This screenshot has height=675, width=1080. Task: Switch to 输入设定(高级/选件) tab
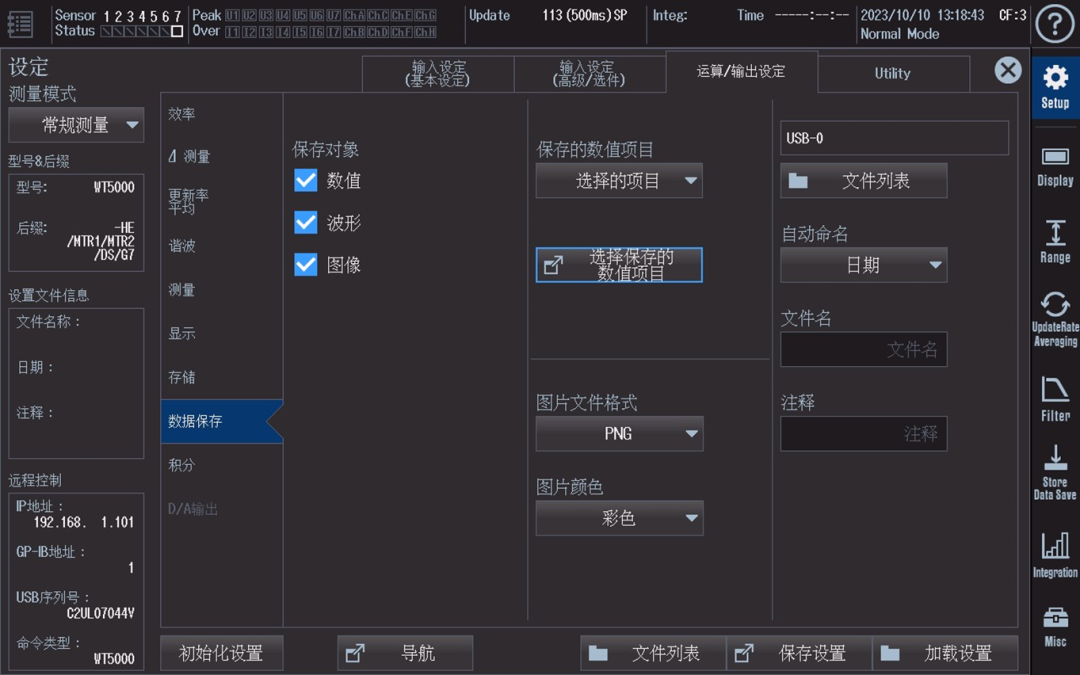(590, 74)
